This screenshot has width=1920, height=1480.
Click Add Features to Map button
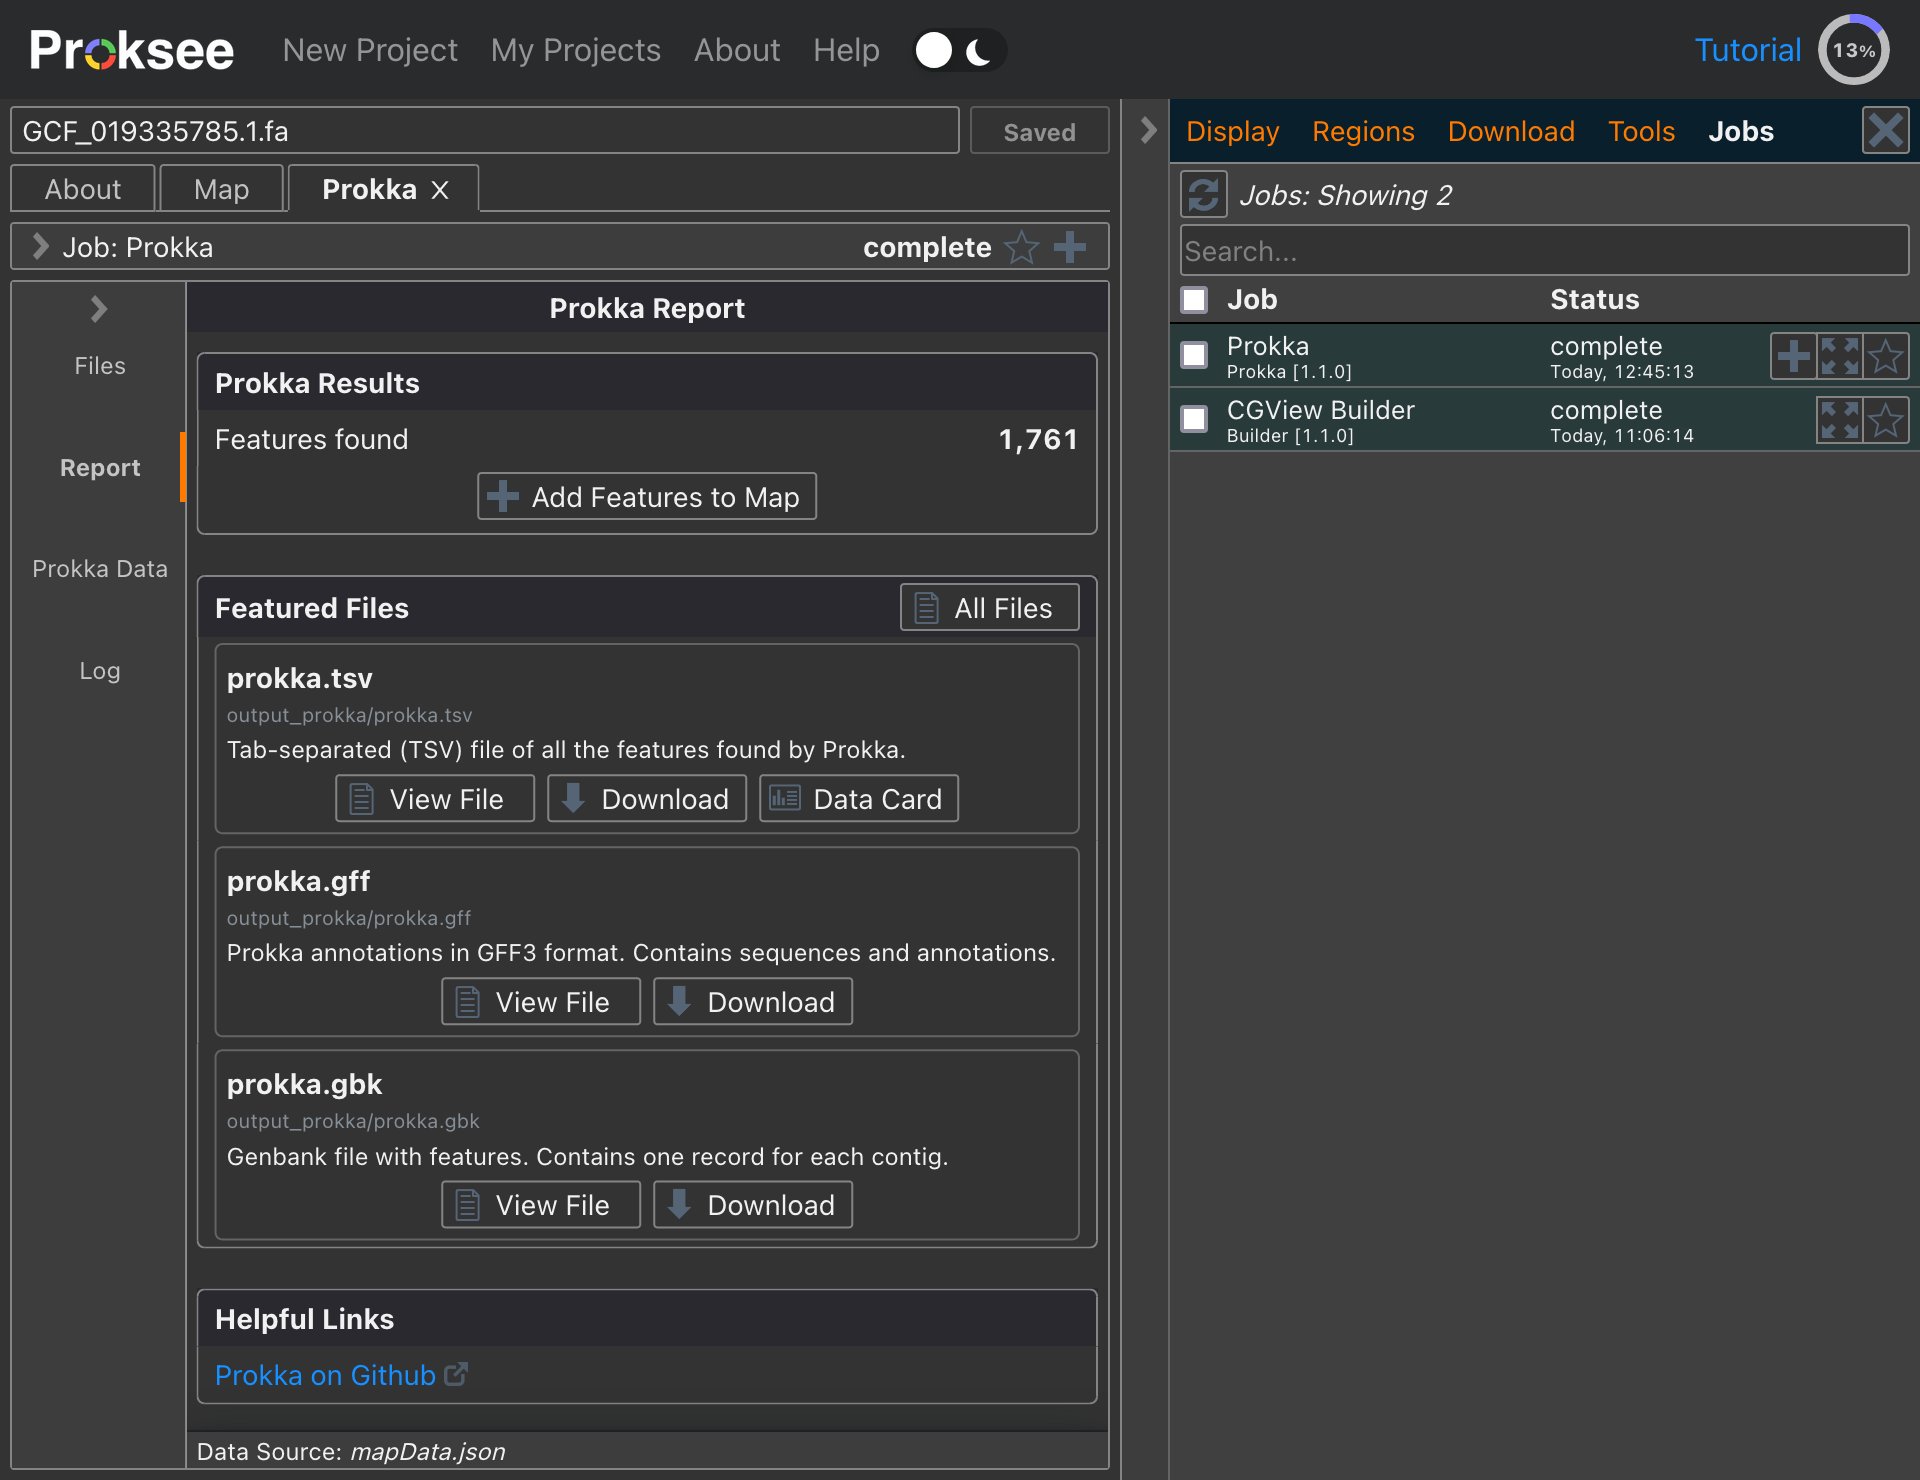click(x=647, y=497)
